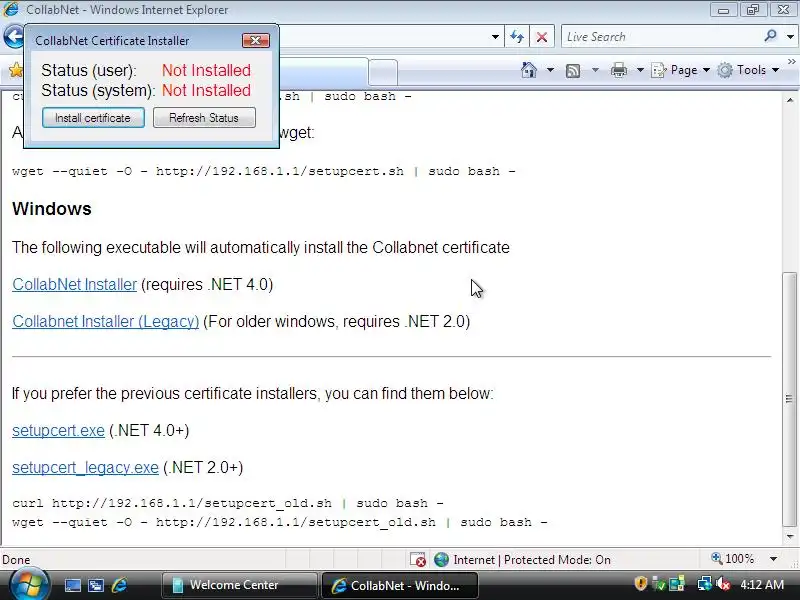Switch to Welcome Center taskbar button
The height and width of the screenshot is (600, 800).
(x=239, y=585)
